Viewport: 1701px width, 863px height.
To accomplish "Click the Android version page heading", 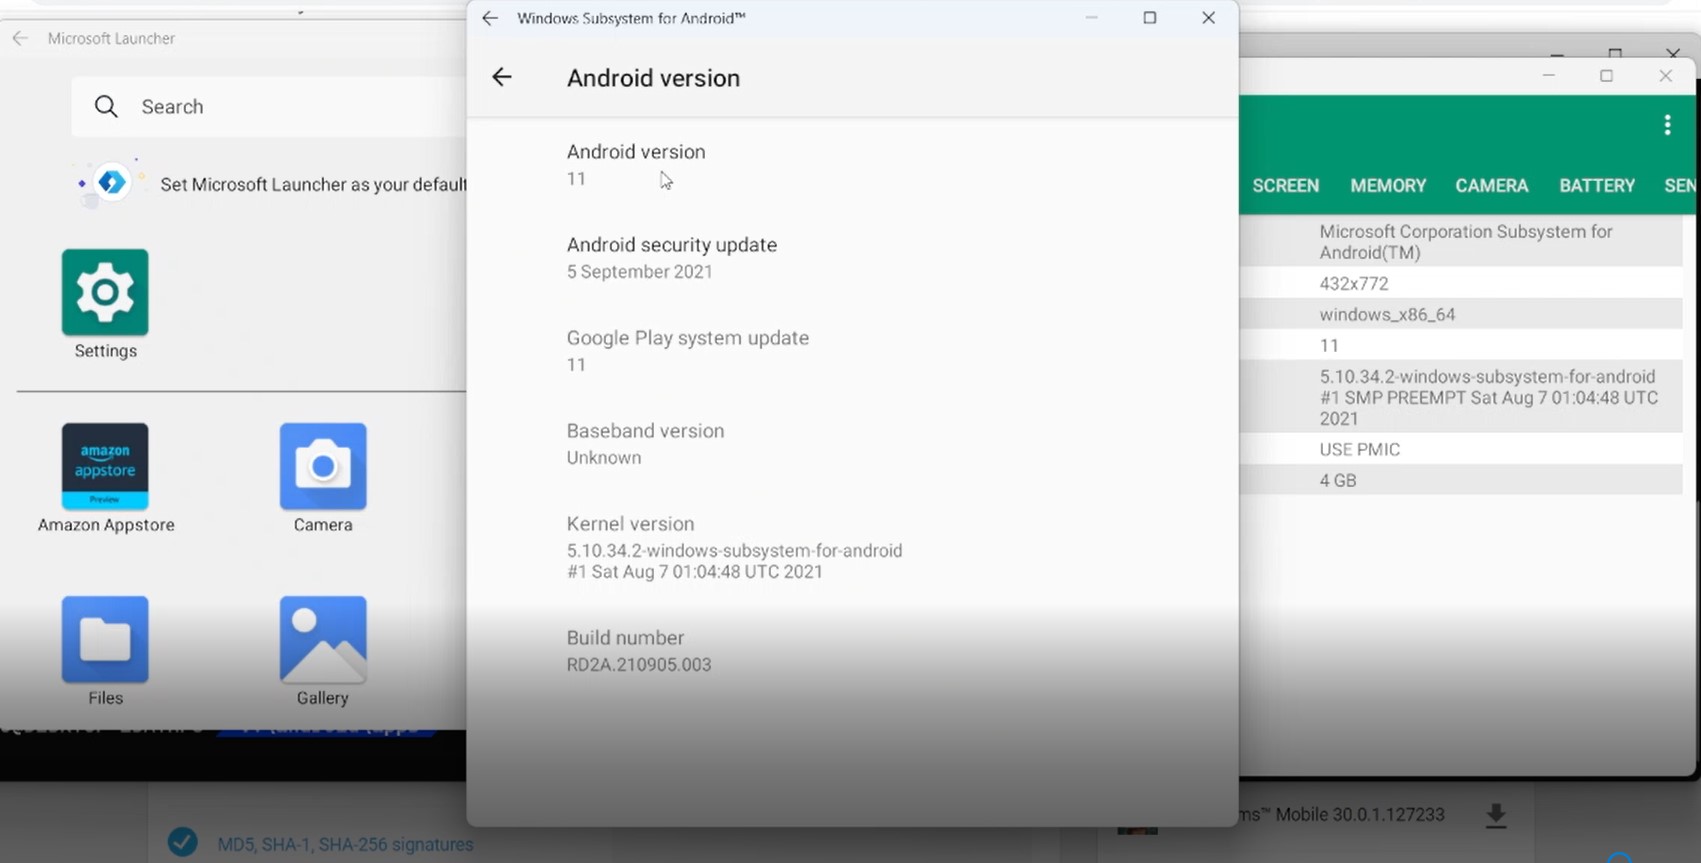I will click(653, 78).
